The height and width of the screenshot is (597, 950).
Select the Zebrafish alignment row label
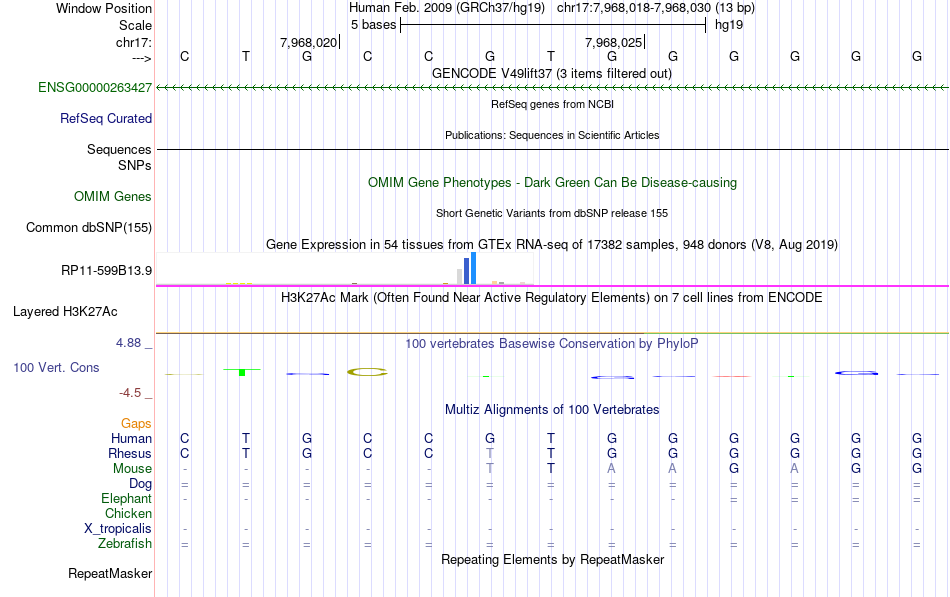point(124,544)
